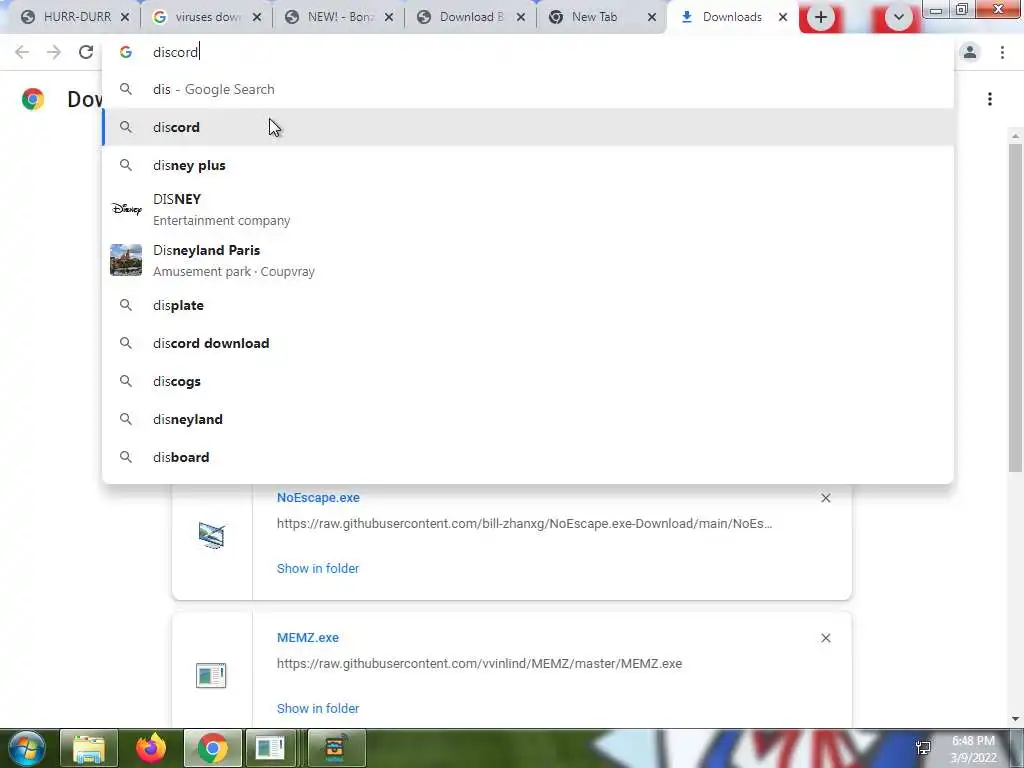The height and width of the screenshot is (768, 1024).
Task: Choose the 'disneyland' suggestion
Action: pyautogui.click(x=528, y=419)
